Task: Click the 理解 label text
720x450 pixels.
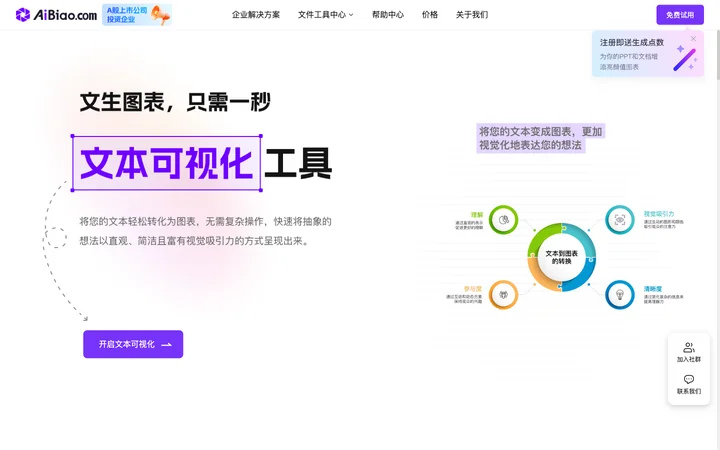Action: point(477,214)
